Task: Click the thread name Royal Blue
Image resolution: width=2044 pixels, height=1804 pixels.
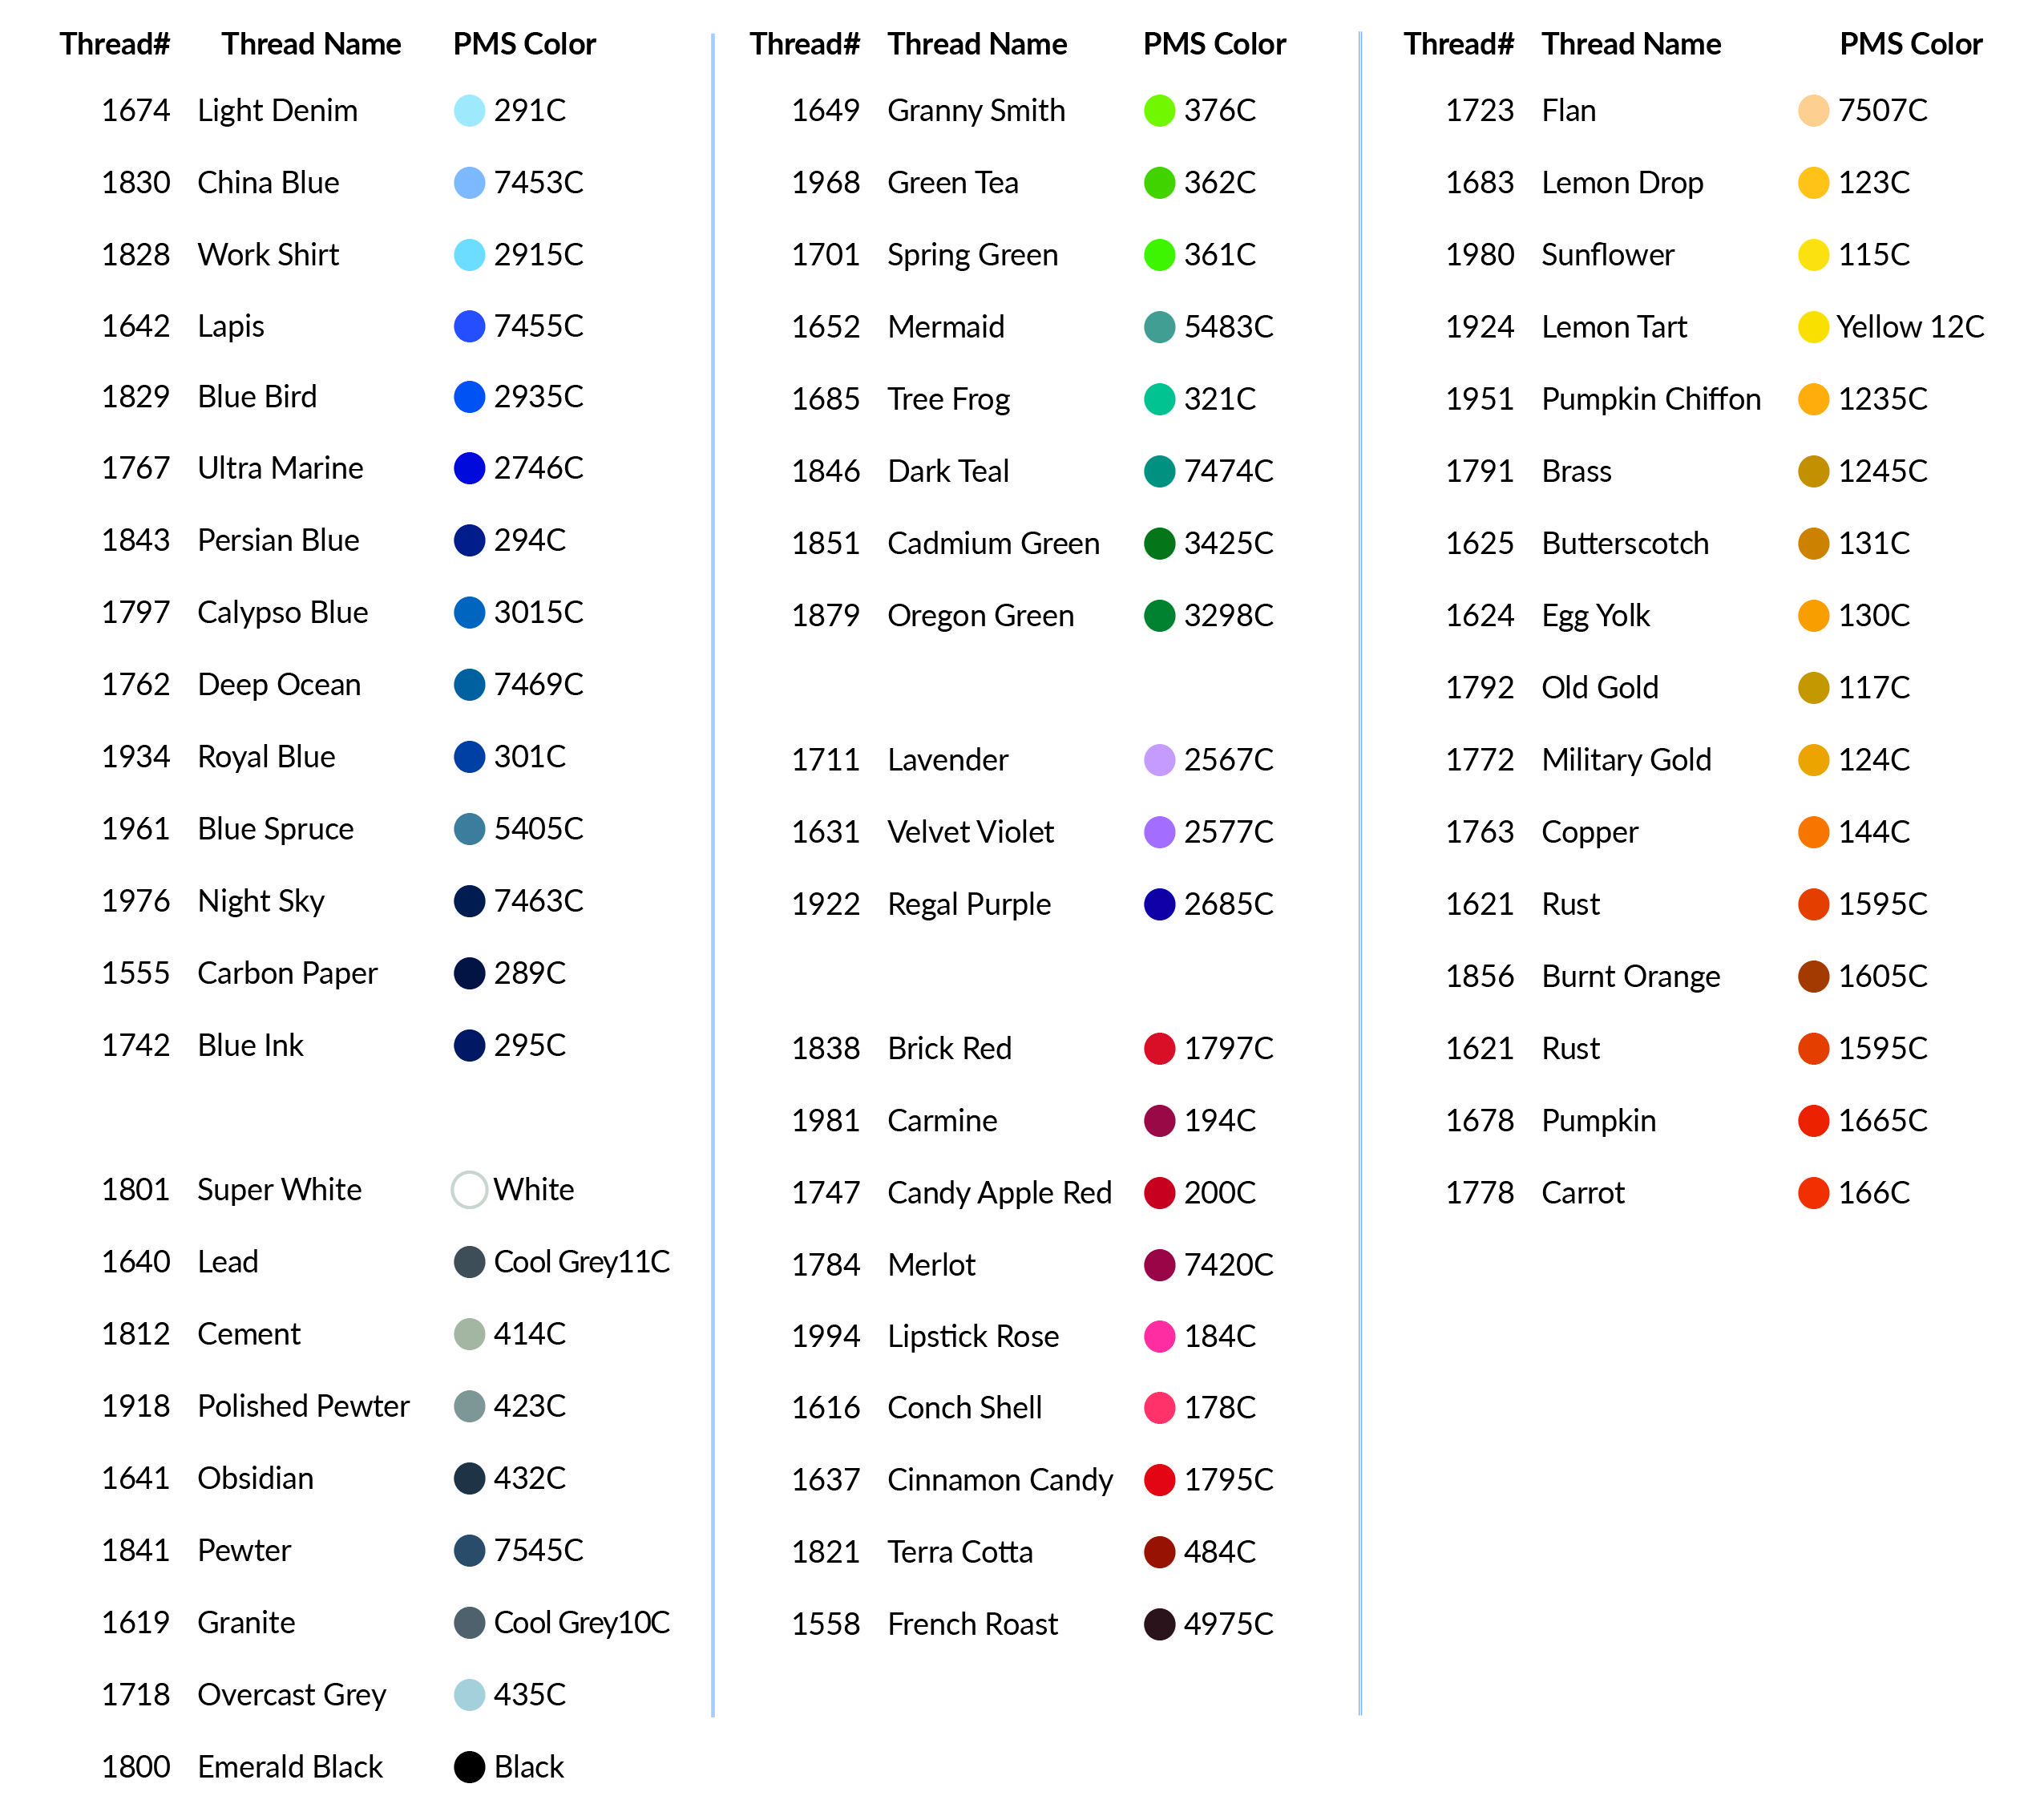Action: (266, 756)
